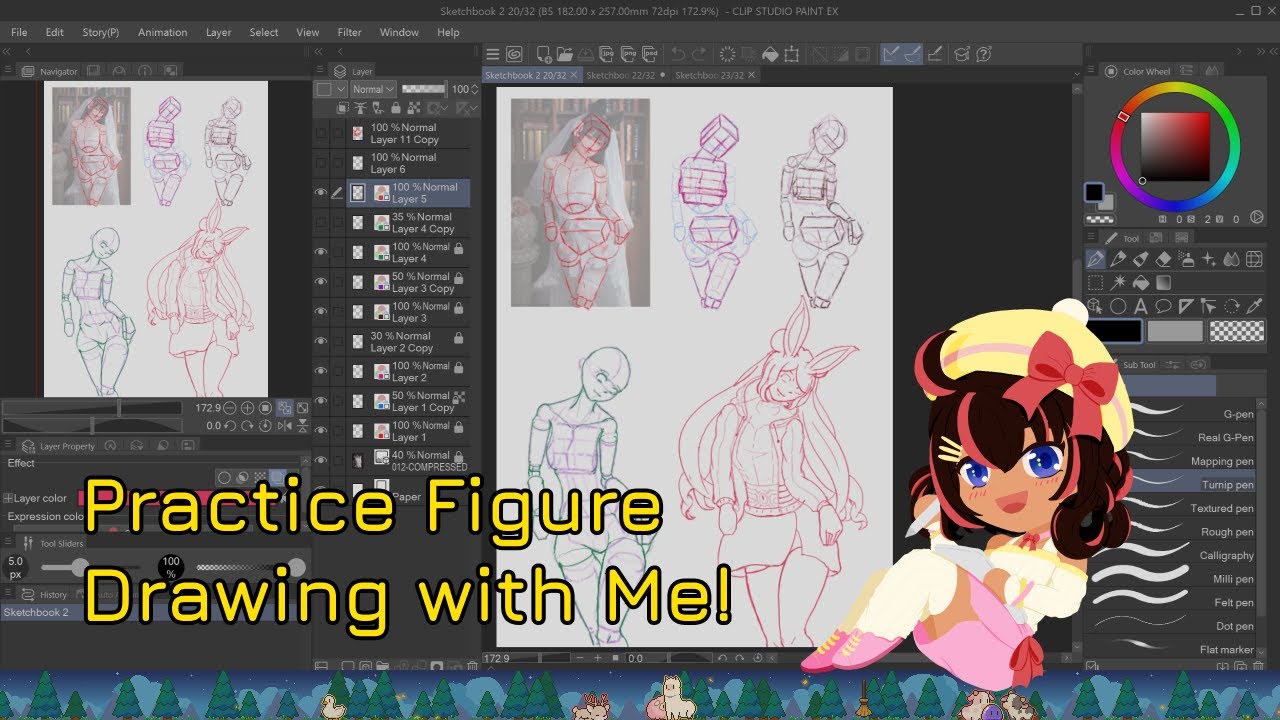Open the Animation menu
Screen dimensions: 1280x720
pos(162,32)
